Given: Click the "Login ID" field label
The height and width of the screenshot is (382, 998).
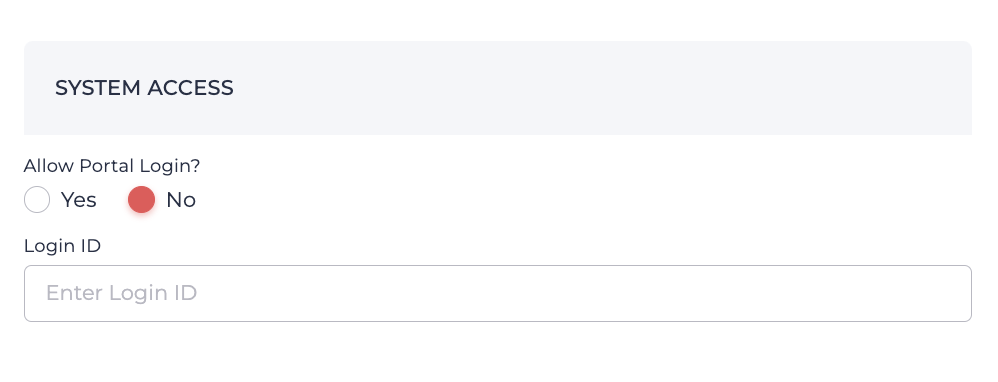Looking at the screenshot, I should coord(62,246).
